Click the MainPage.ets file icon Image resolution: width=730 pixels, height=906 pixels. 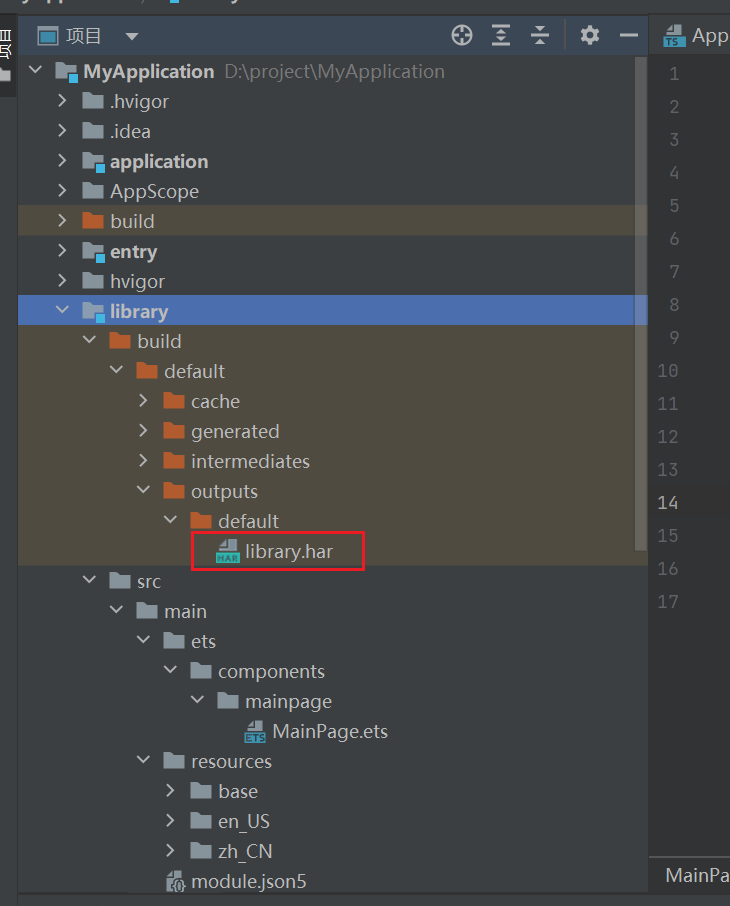tap(255, 731)
